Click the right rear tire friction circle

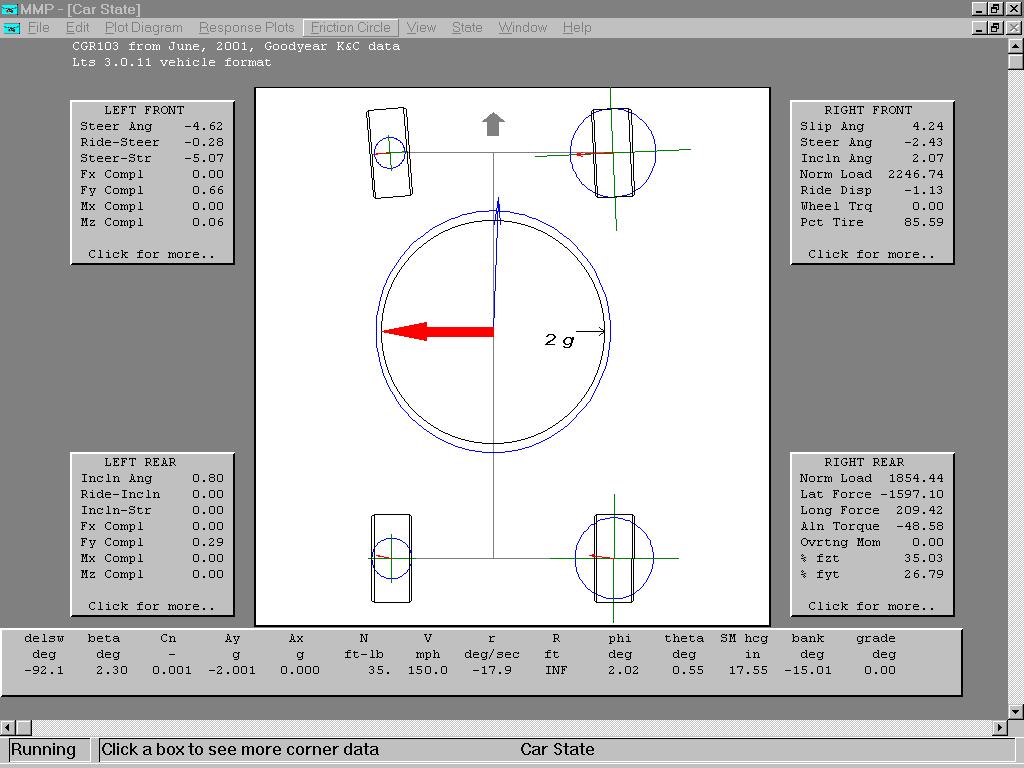click(x=614, y=558)
